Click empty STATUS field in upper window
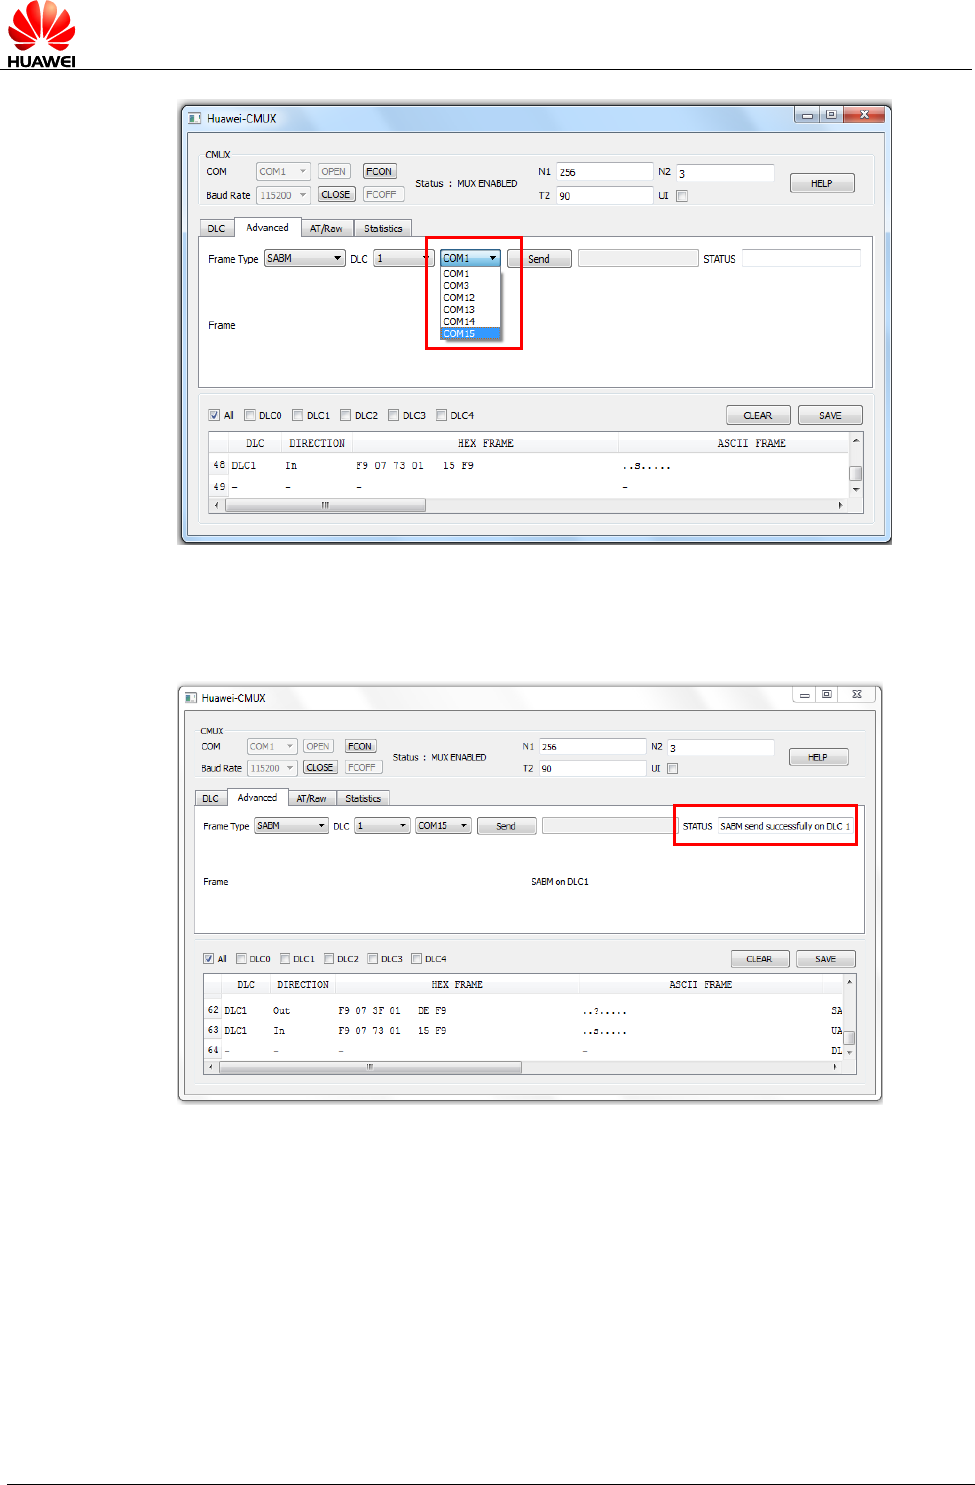Viewport: 975px width, 1485px height. click(x=801, y=258)
